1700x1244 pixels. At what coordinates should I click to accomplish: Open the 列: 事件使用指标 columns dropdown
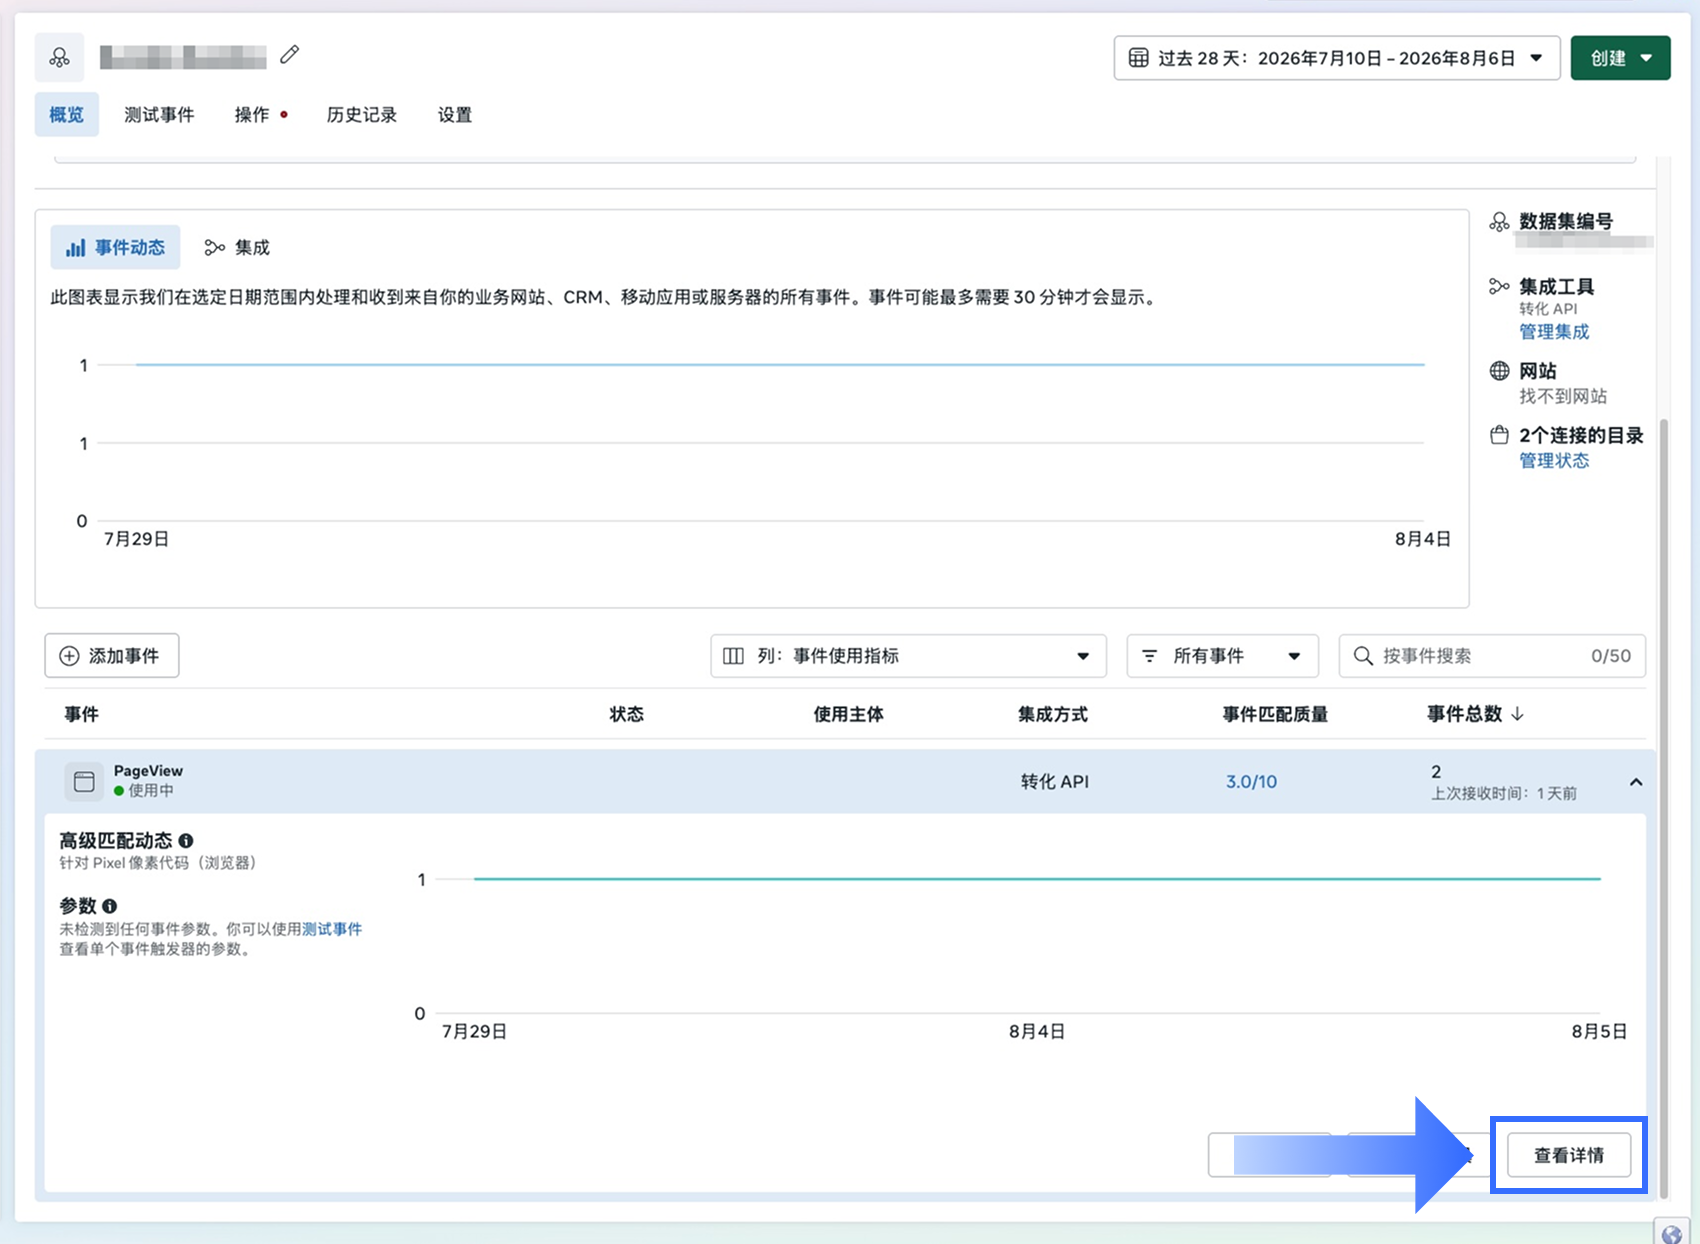coord(908,656)
